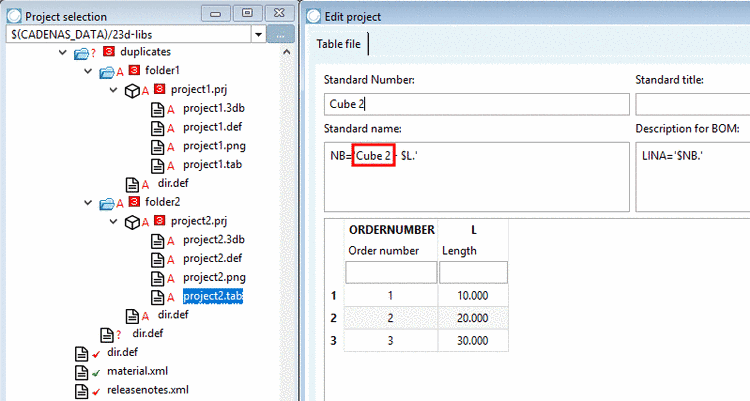750x401 pixels.
Task: Select the duplicates folder icon
Action: click(x=81, y=53)
